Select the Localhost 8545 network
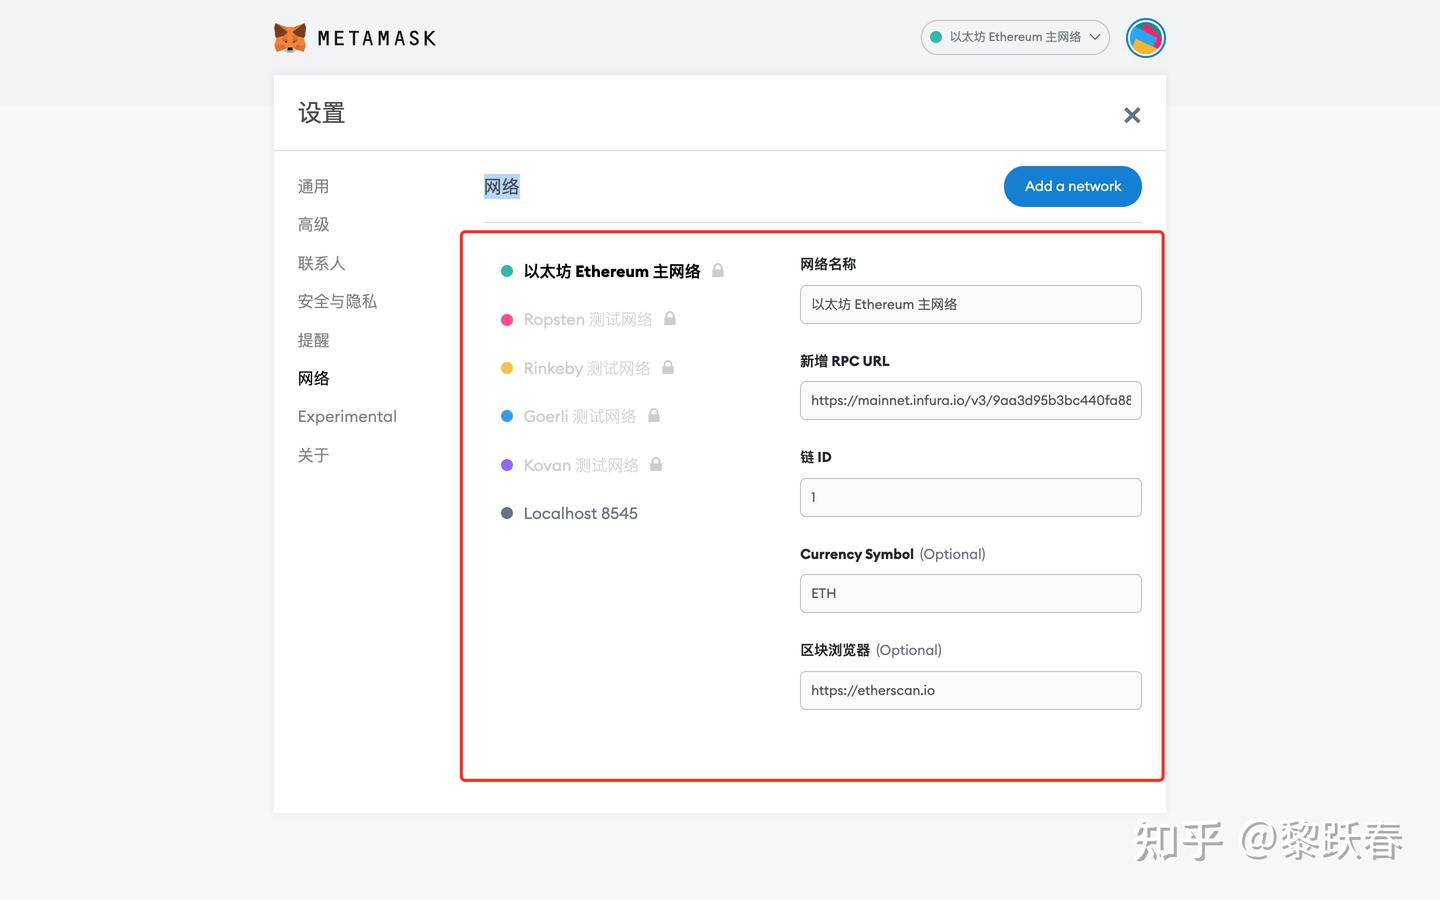 [x=581, y=512]
